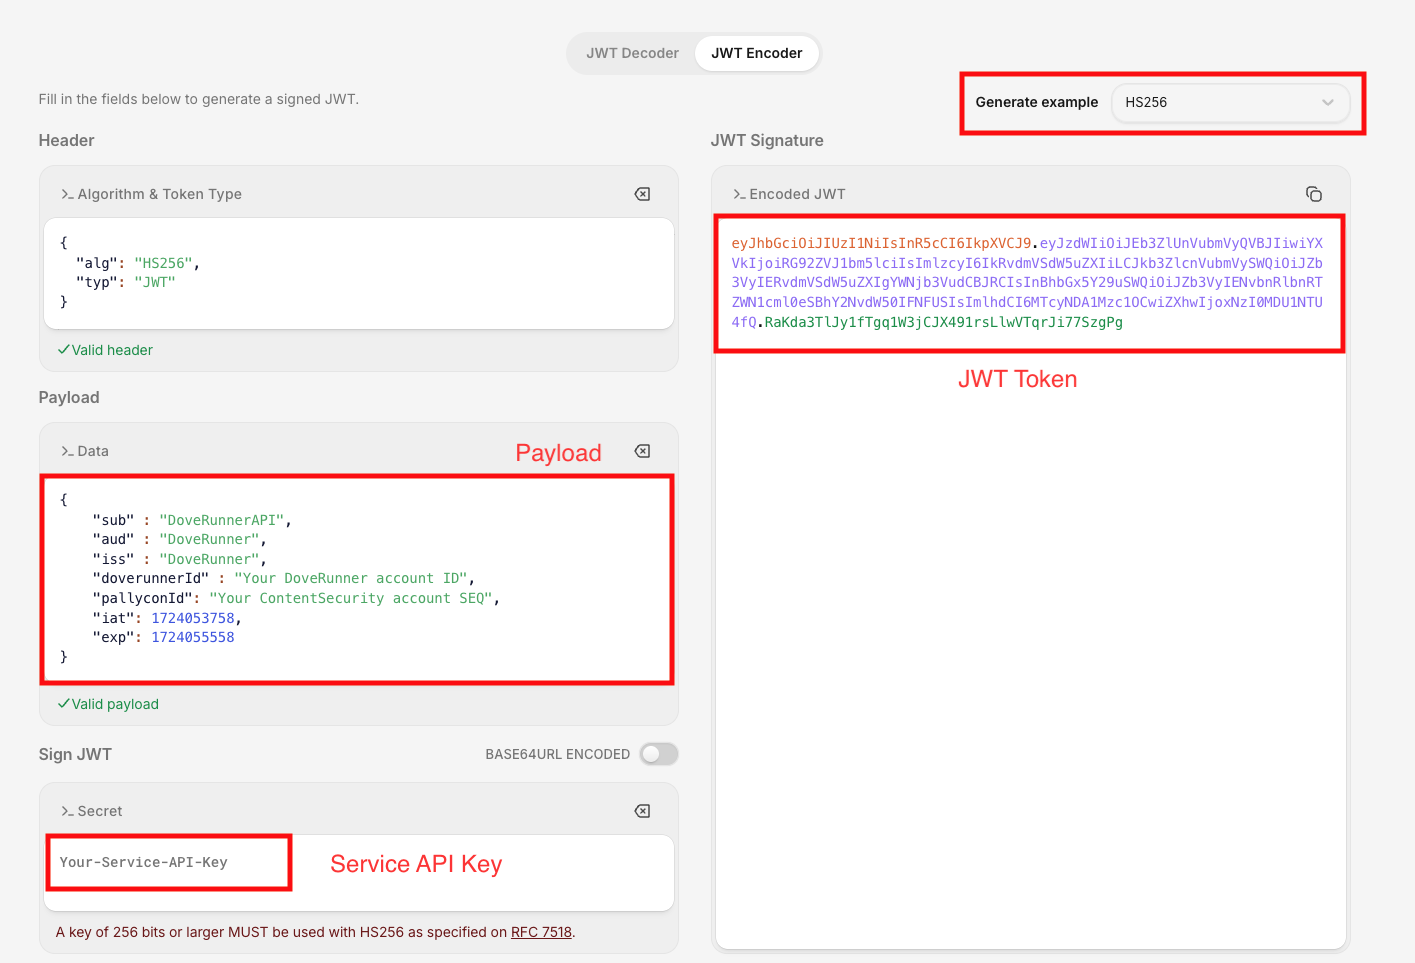Click the JWT Signature heading

[767, 140]
